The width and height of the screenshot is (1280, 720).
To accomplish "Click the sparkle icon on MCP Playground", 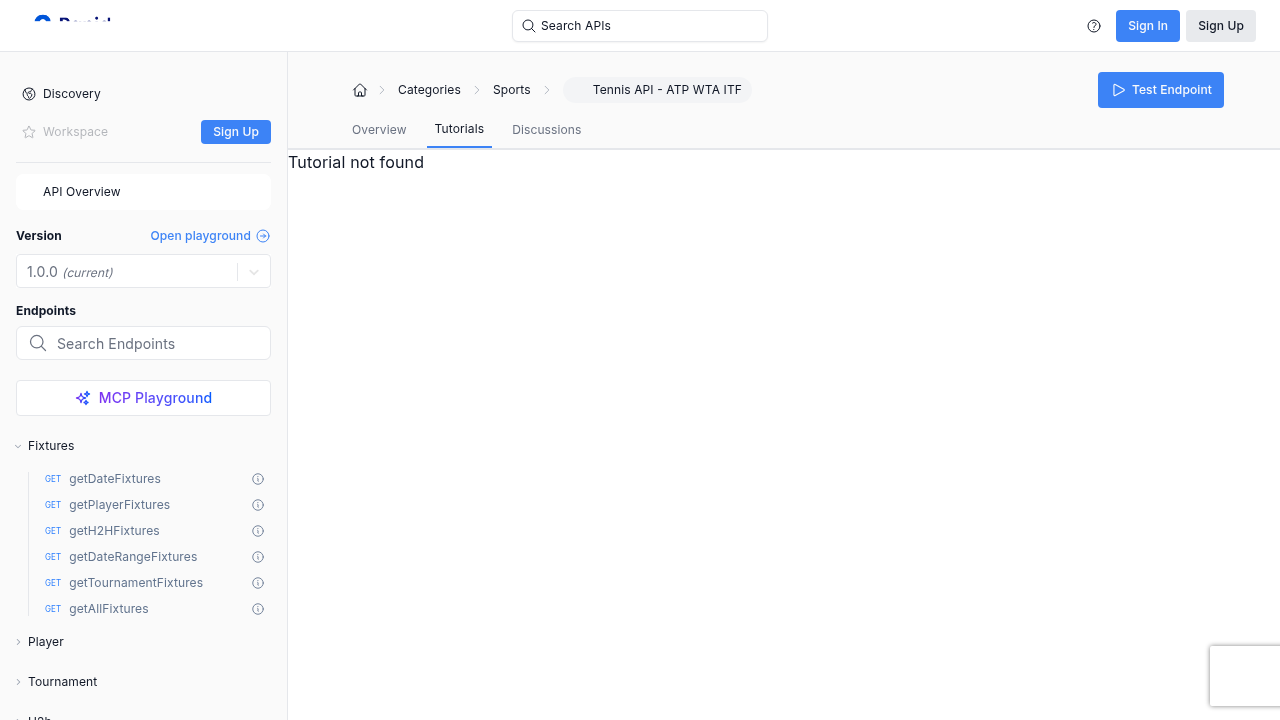I will (83, 398).
